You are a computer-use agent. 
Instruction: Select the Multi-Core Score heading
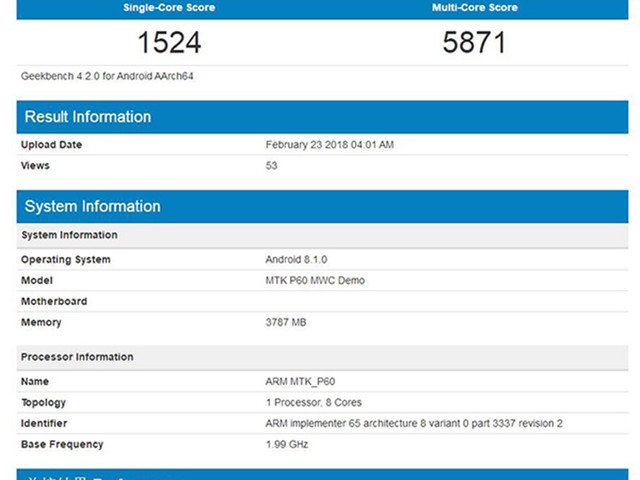click(474, 7)
